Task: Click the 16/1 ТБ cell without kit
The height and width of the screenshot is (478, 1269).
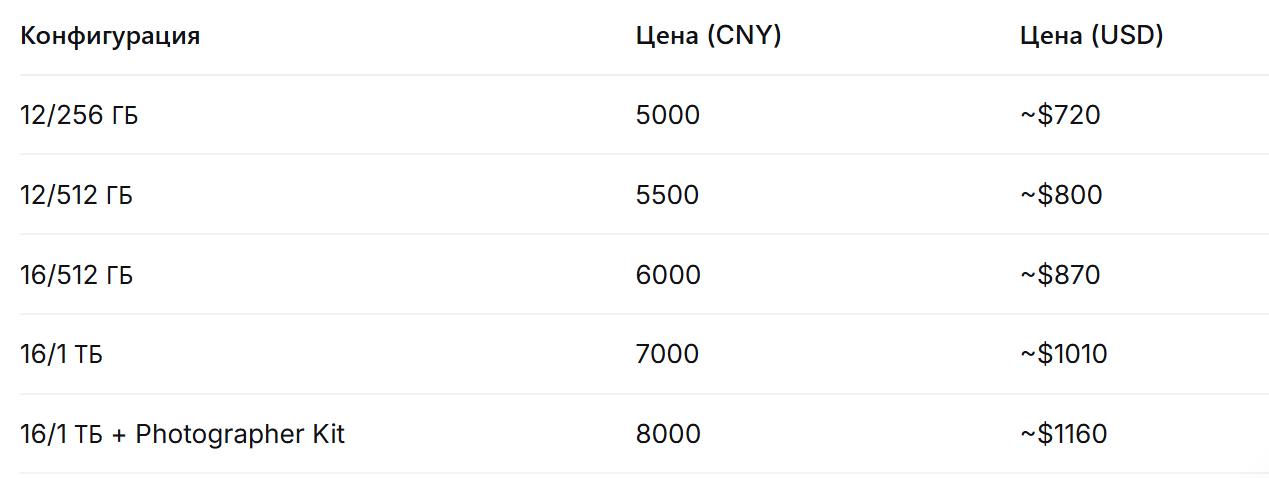Action: pos(61,355)
